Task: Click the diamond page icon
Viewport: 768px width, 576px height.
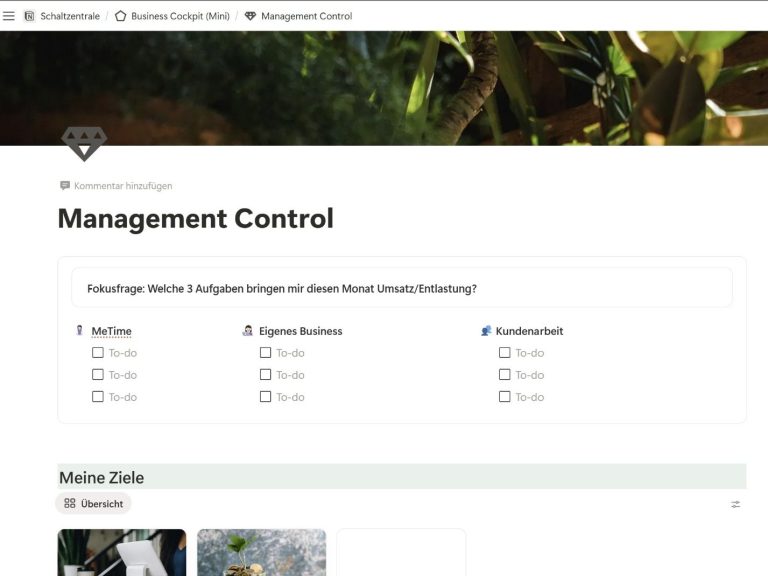Action: point(83,144)
